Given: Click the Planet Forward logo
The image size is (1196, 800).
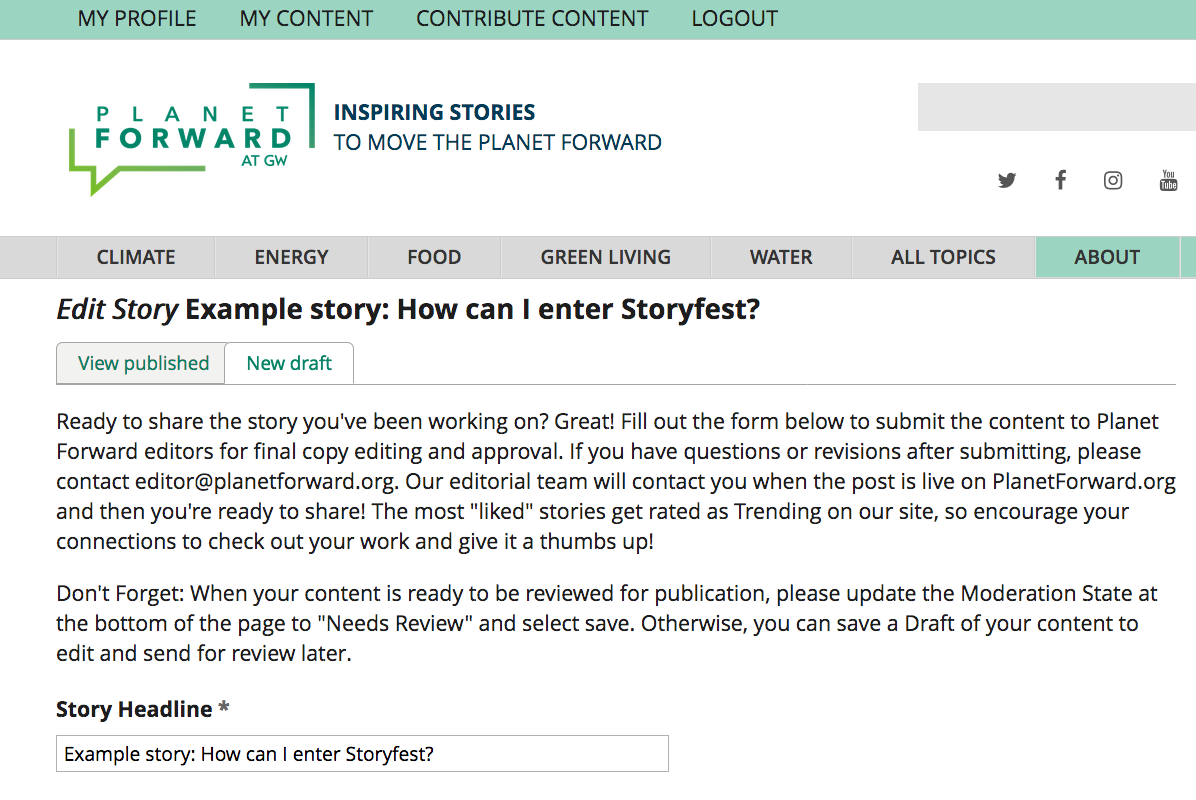Looking at the screenshot, I should (x=192, y=139).
